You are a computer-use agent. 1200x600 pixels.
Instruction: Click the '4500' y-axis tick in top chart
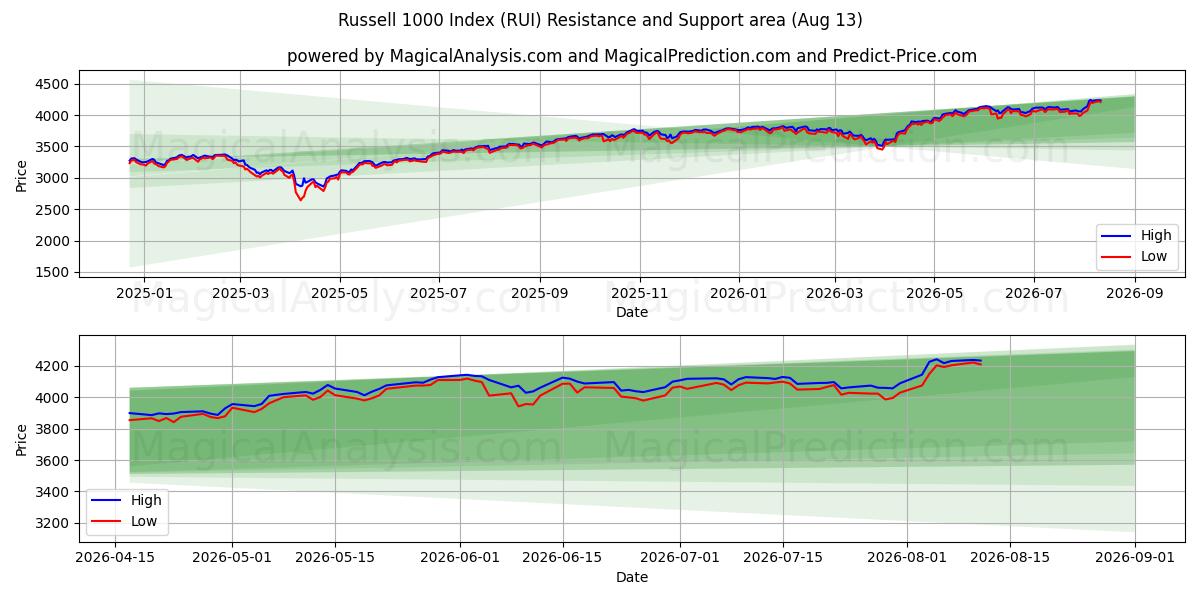click(52, 84)
